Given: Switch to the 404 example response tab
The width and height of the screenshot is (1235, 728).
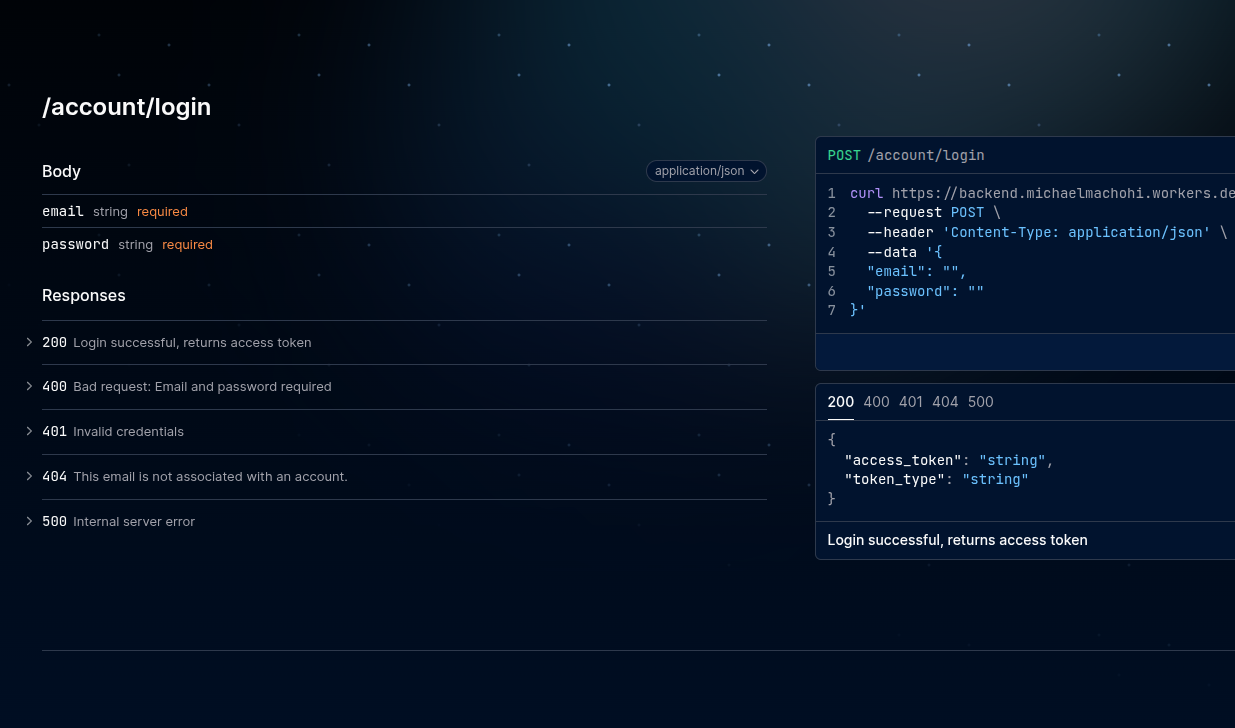Looking at the screenshot, I should click(x=945, y=402).
